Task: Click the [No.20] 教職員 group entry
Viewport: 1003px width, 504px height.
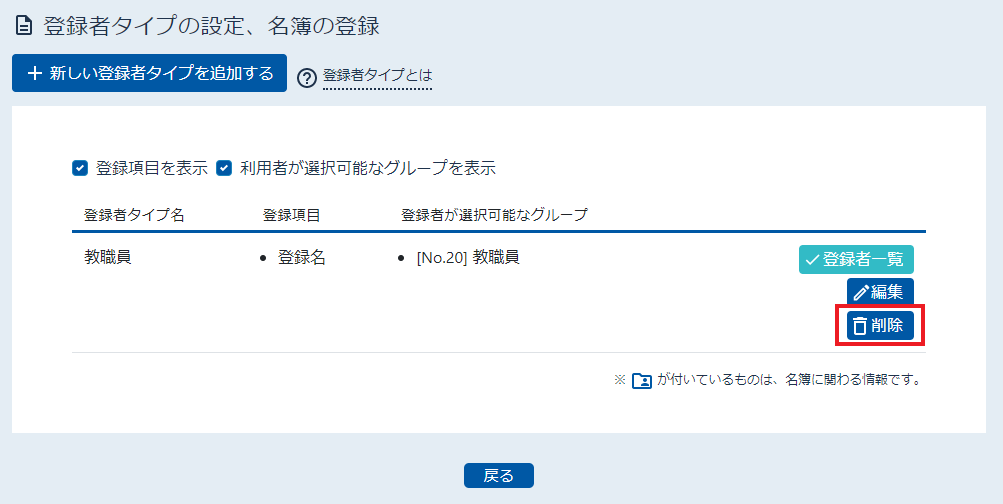Action: tap(468, 258)
